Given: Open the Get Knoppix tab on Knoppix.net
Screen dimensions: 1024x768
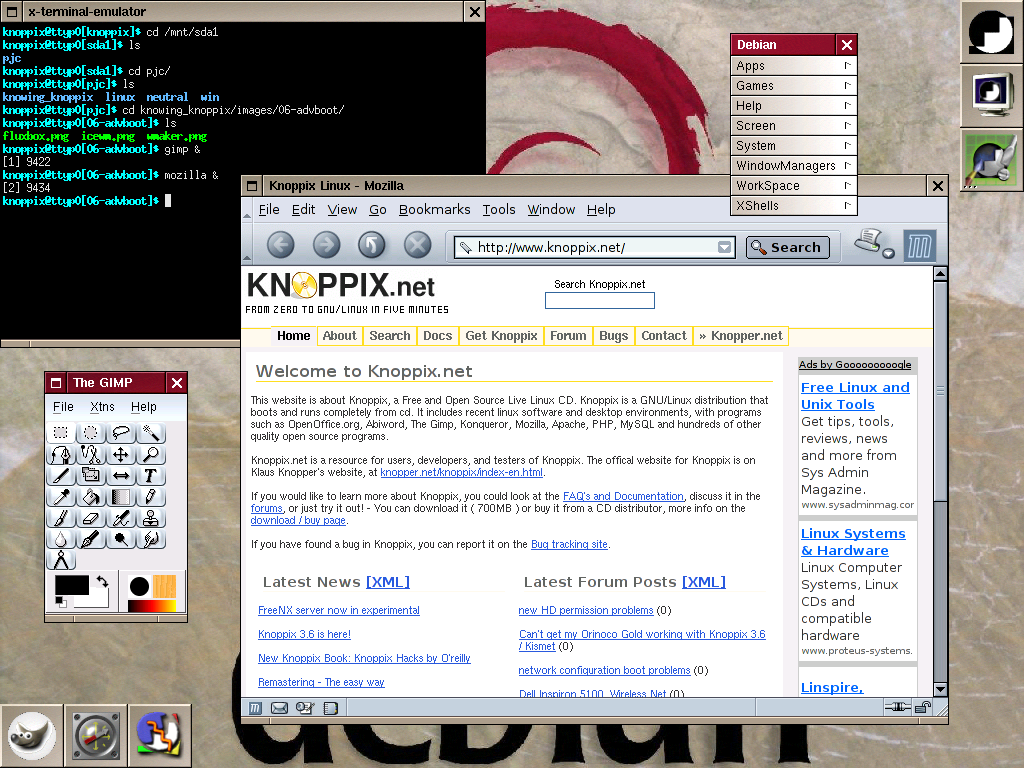Looking at the screenshot, I should (x=501, y=336).
